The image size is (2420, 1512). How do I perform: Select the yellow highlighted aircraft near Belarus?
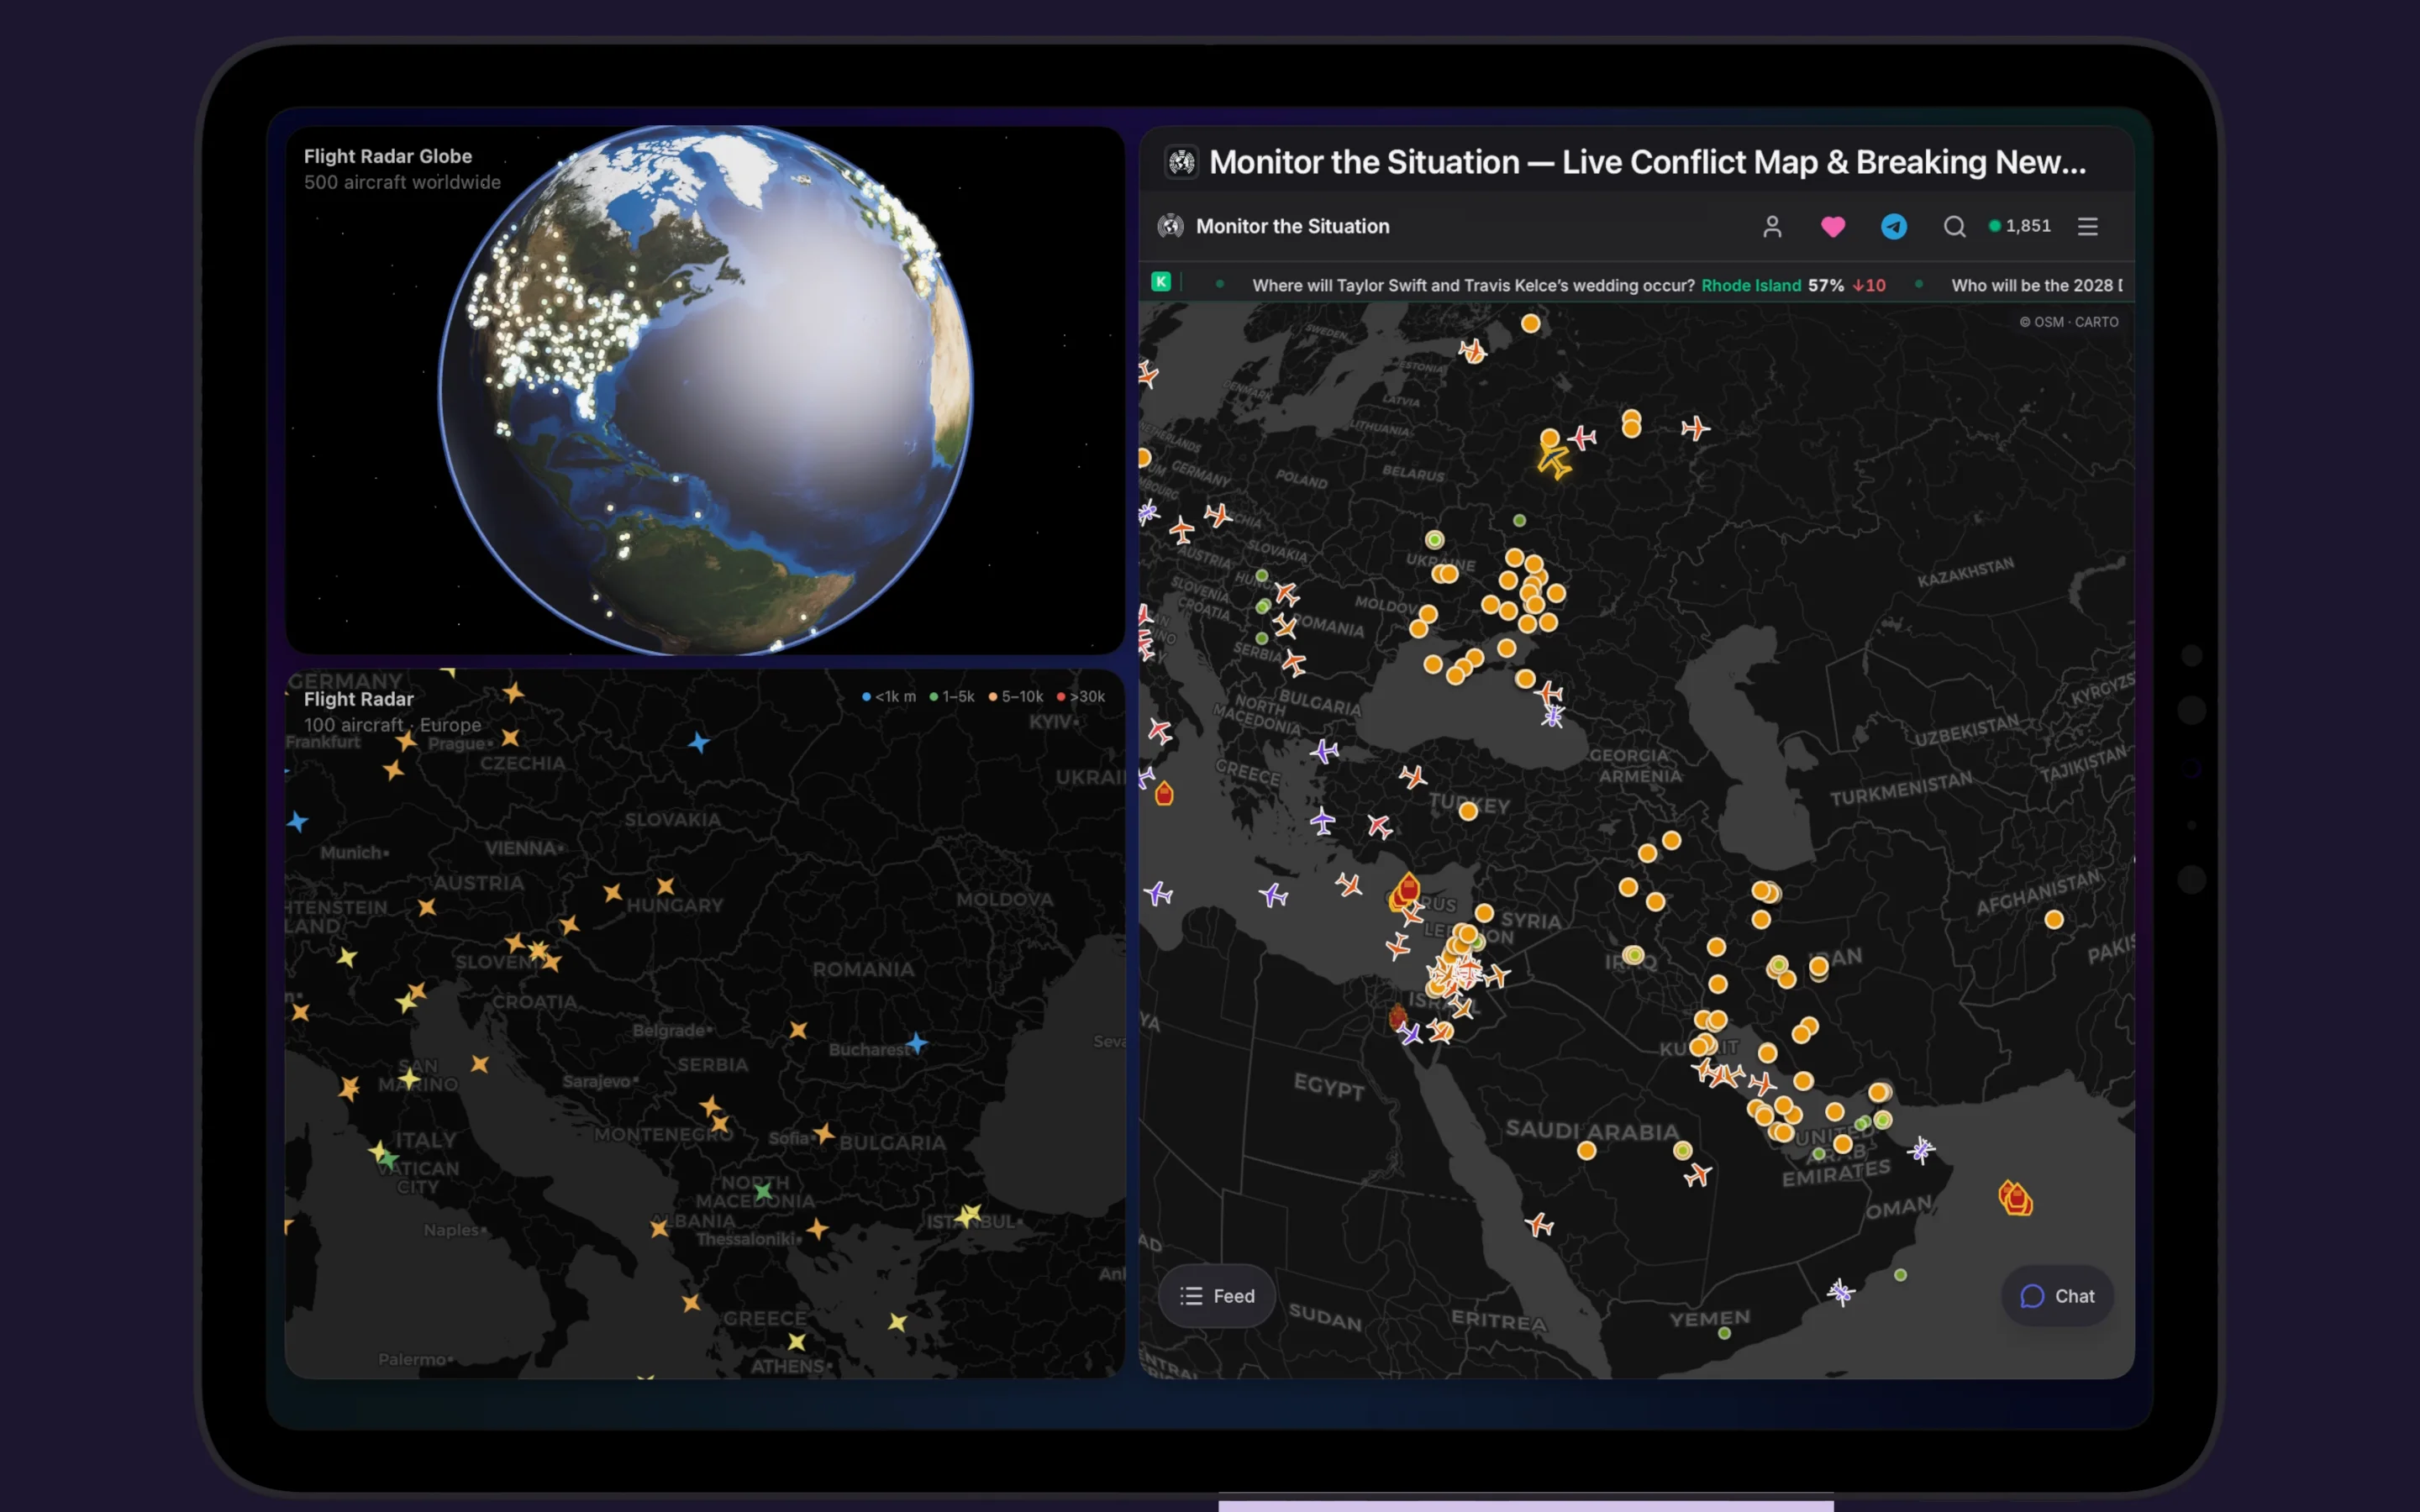(1553, 461)
